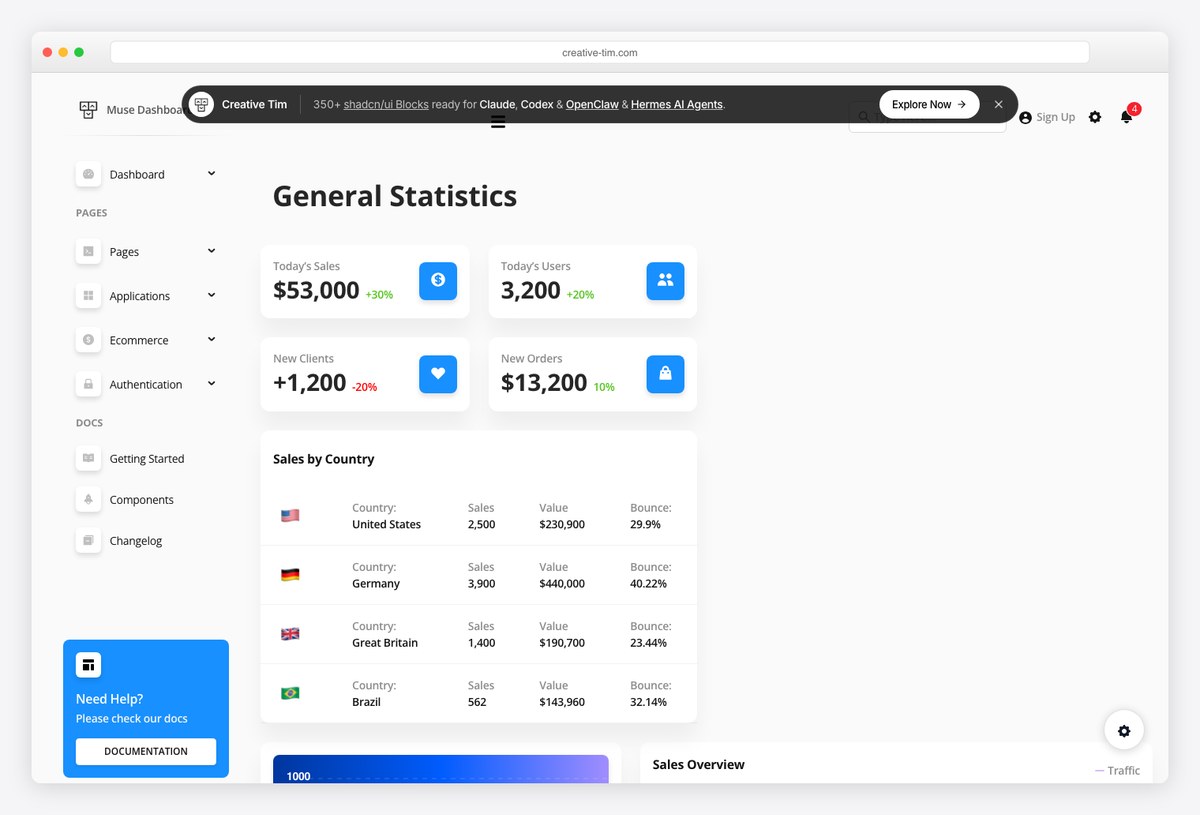The width and height of the screenshot is (1200, 815).
Task: Open the Applications menu item
Action: 146,296
